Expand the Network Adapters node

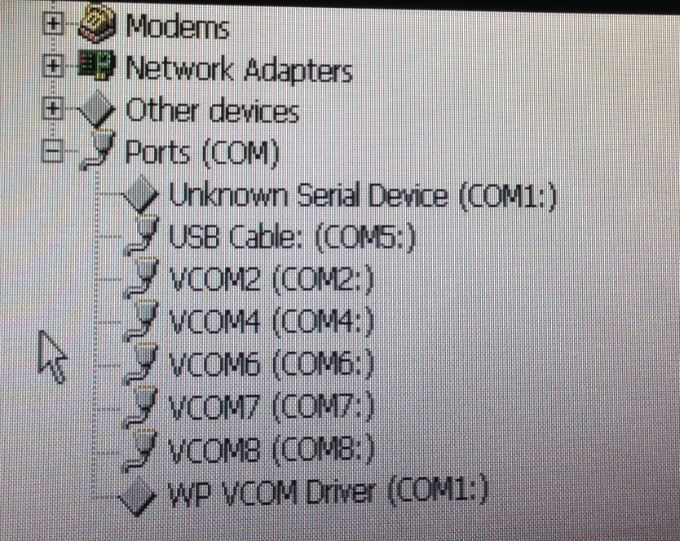point(53,66)
